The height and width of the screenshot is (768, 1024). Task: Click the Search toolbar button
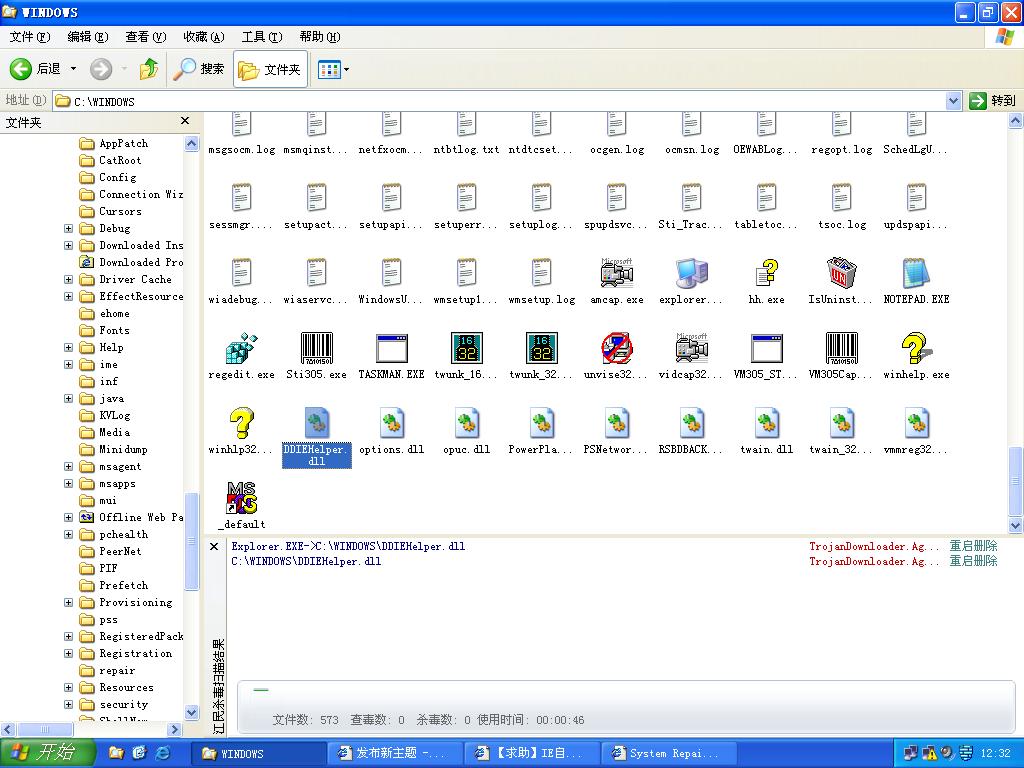(x=199, y=69)
